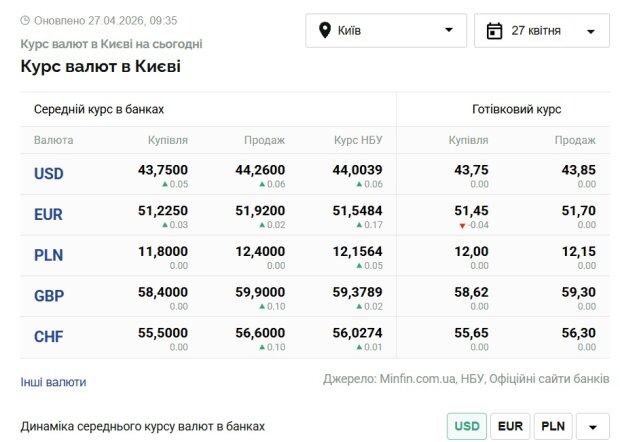Click the red down arrow under EUR cash rate
This screenshot has width=620, height=442.
462,226
